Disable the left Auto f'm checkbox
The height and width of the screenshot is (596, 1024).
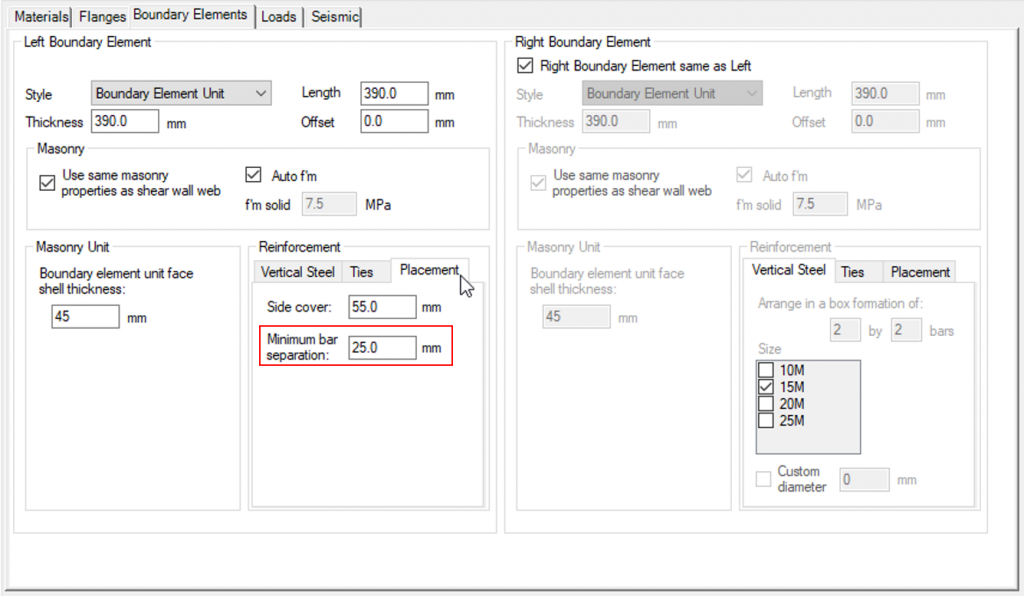click(254, 175)
